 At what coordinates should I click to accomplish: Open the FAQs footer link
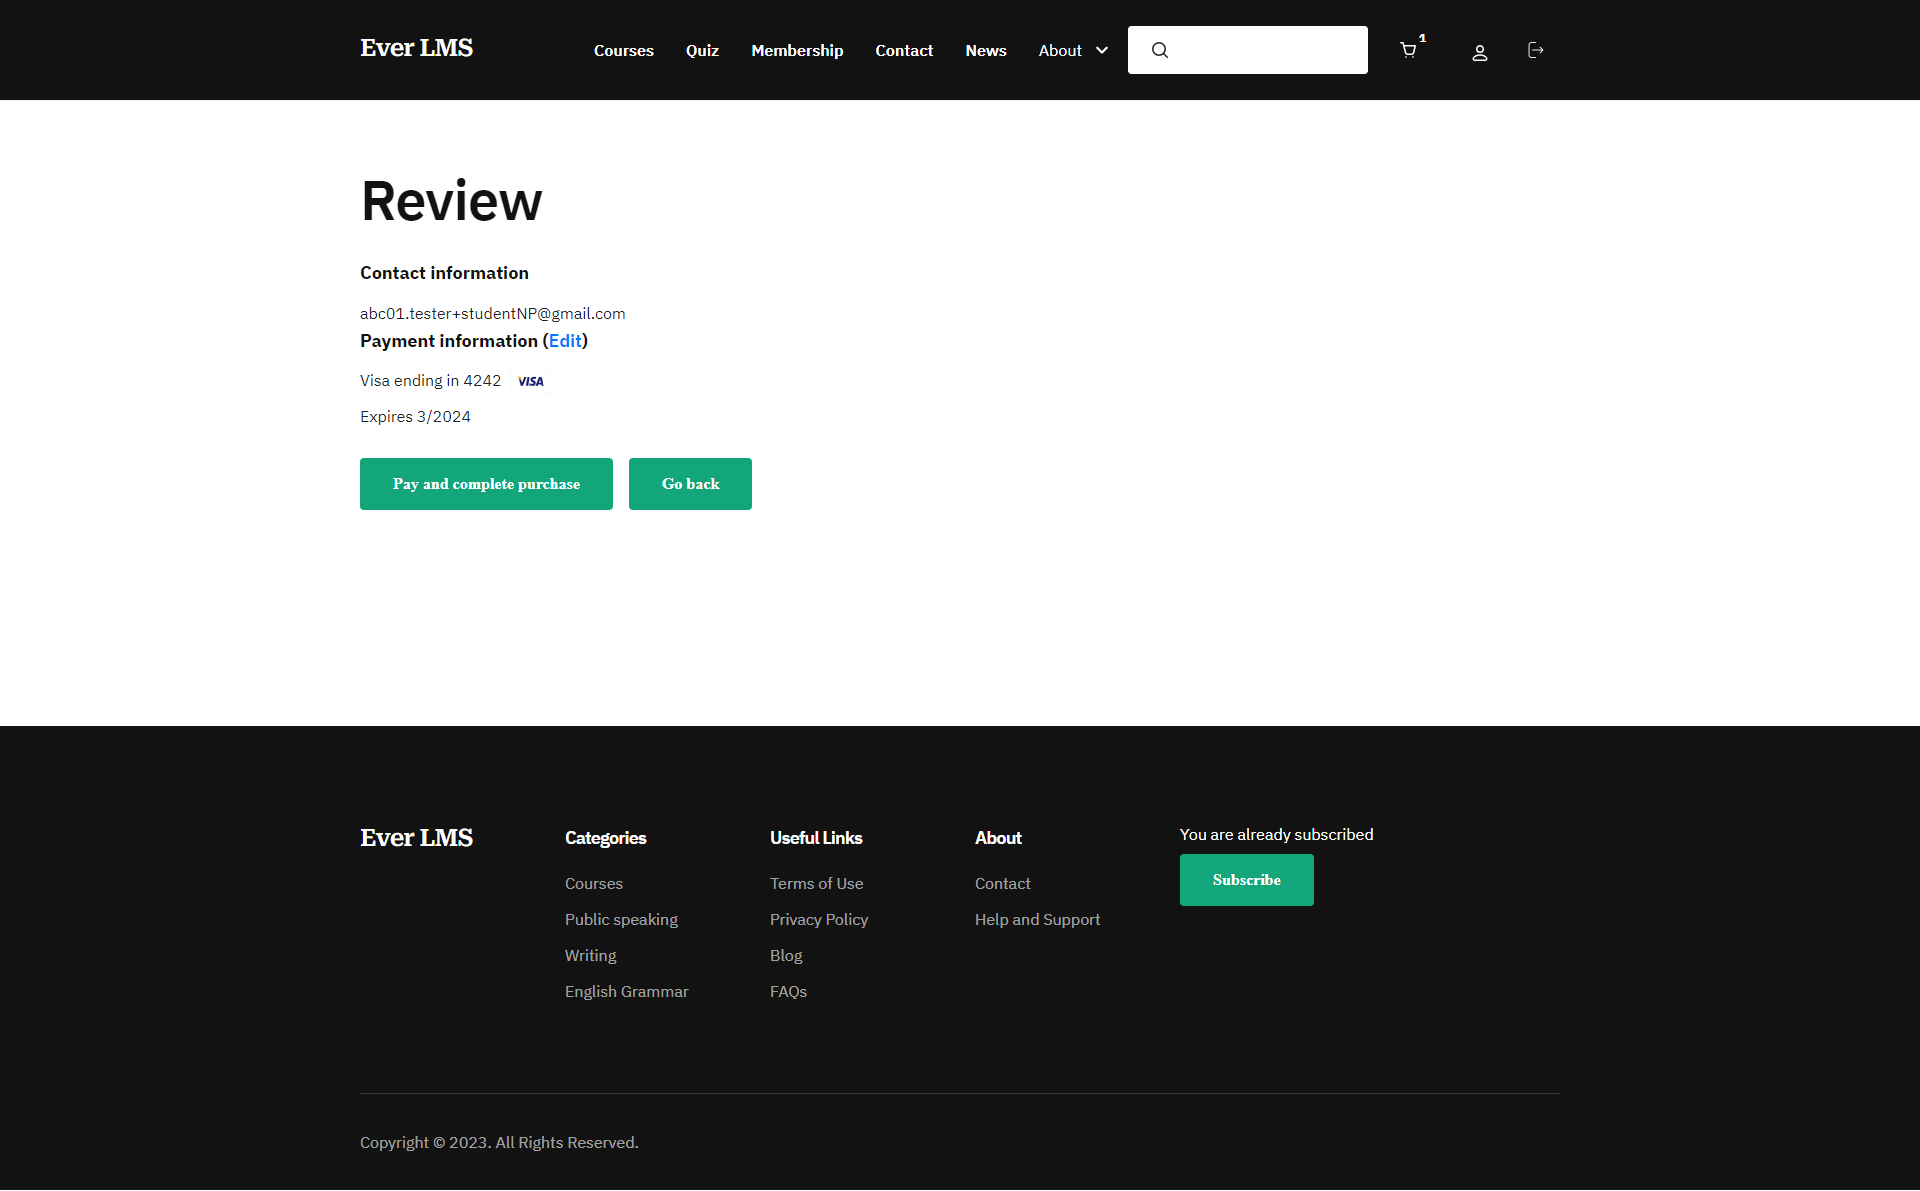click(x=788, y=992)
